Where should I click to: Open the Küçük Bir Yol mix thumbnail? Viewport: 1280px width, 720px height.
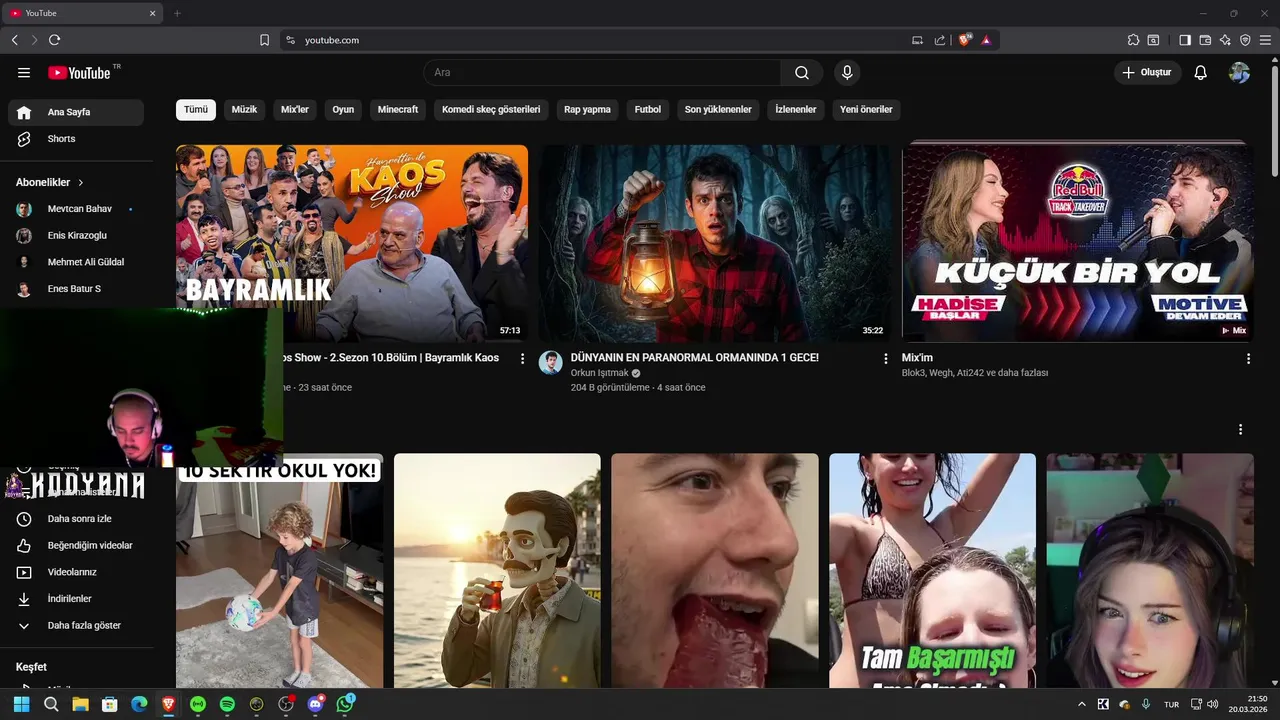1078,243
